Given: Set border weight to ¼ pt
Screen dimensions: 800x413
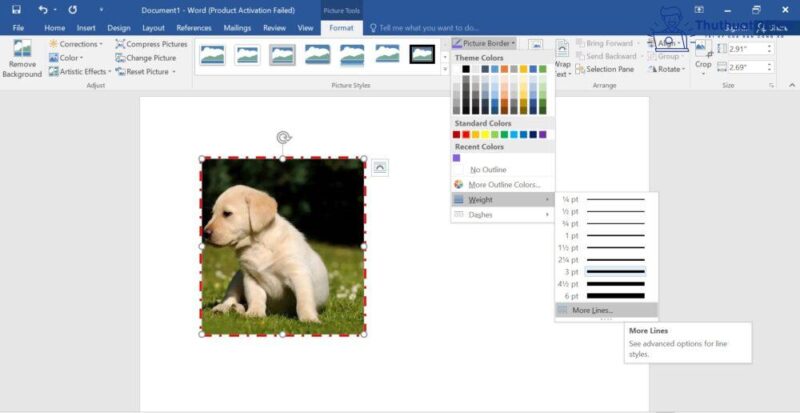Looking at the screenshot, I should pos(606,200).
